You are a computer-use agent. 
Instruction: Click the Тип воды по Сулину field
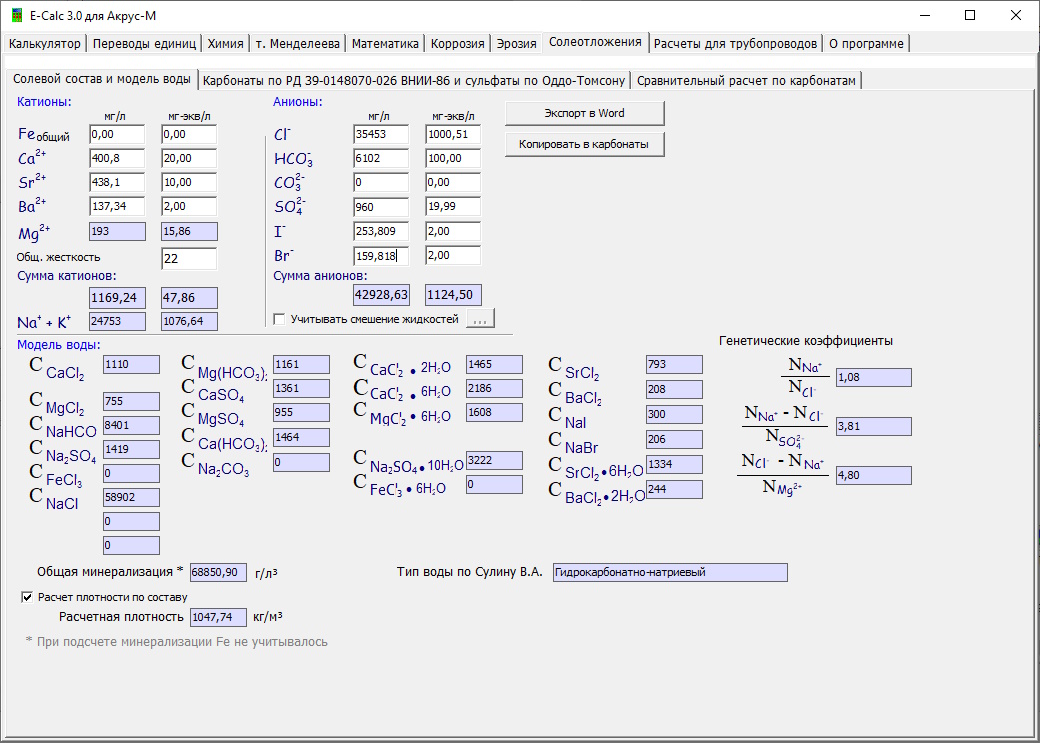669,572
